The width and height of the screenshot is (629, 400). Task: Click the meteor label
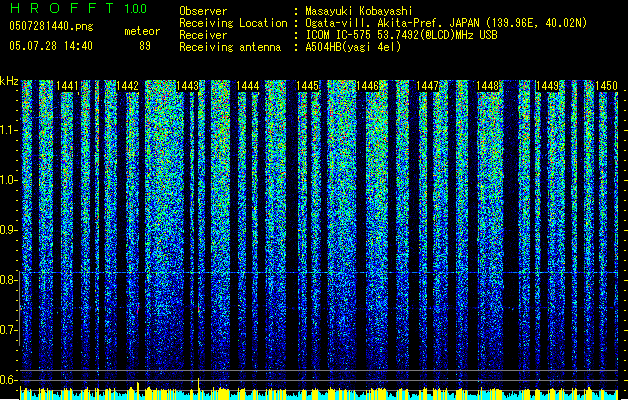142,31
